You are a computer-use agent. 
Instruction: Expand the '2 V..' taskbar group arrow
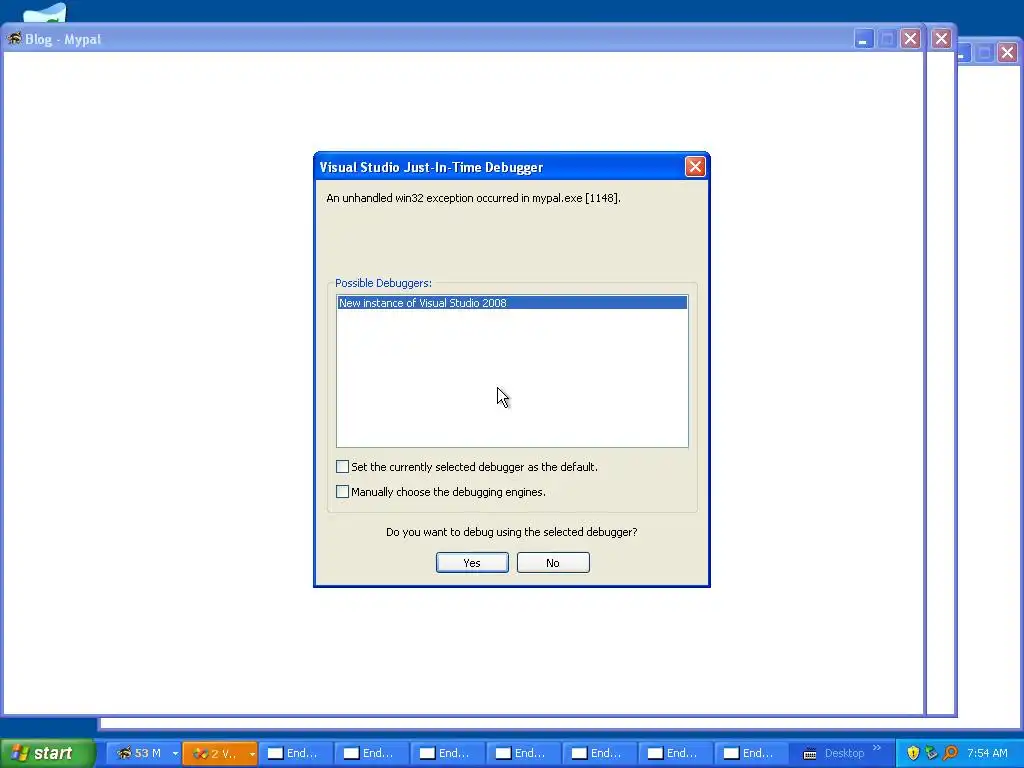(x=252, y=754)
